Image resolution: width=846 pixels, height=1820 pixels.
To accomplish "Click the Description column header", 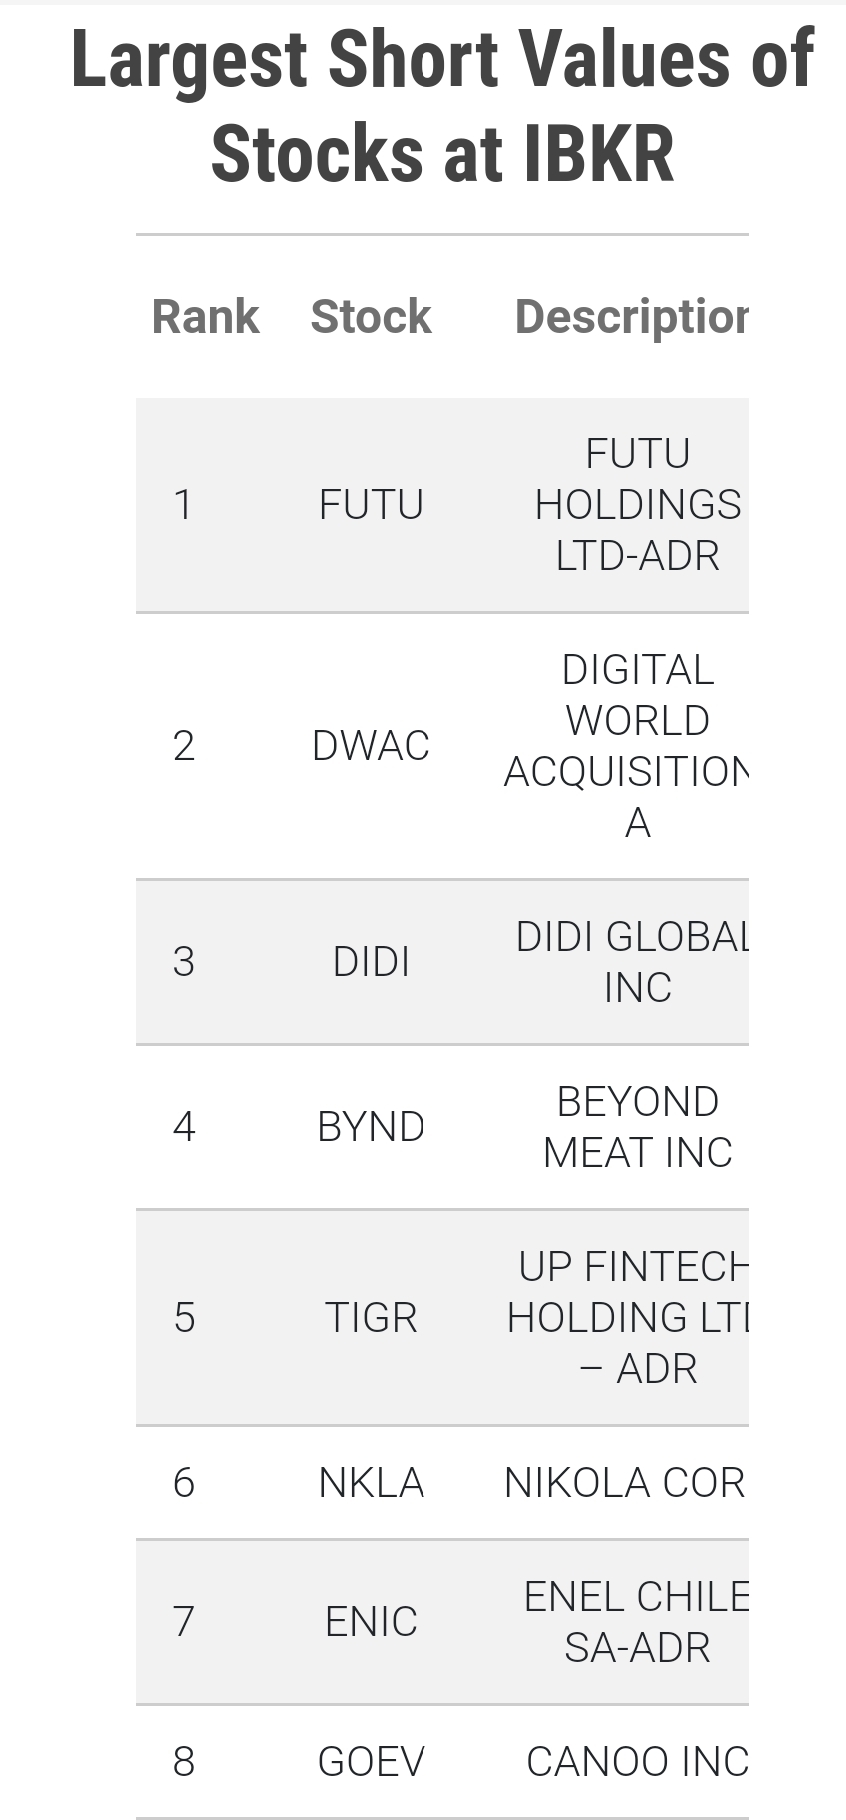I will 630,317.
